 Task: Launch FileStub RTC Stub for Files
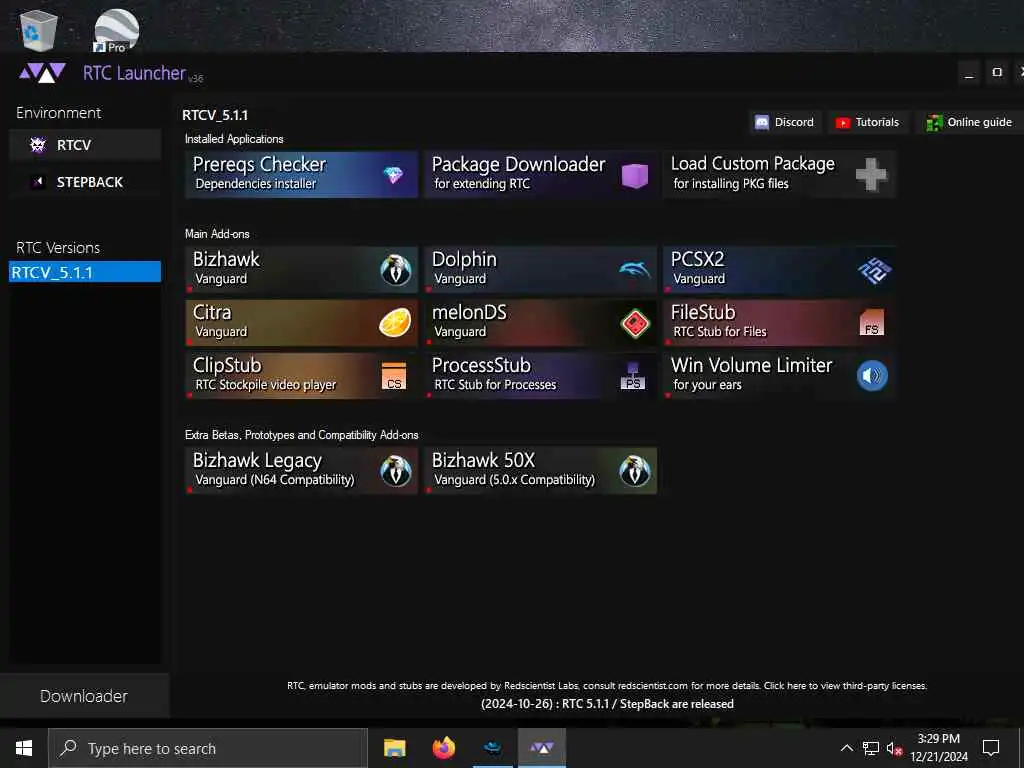click(779, 323)
